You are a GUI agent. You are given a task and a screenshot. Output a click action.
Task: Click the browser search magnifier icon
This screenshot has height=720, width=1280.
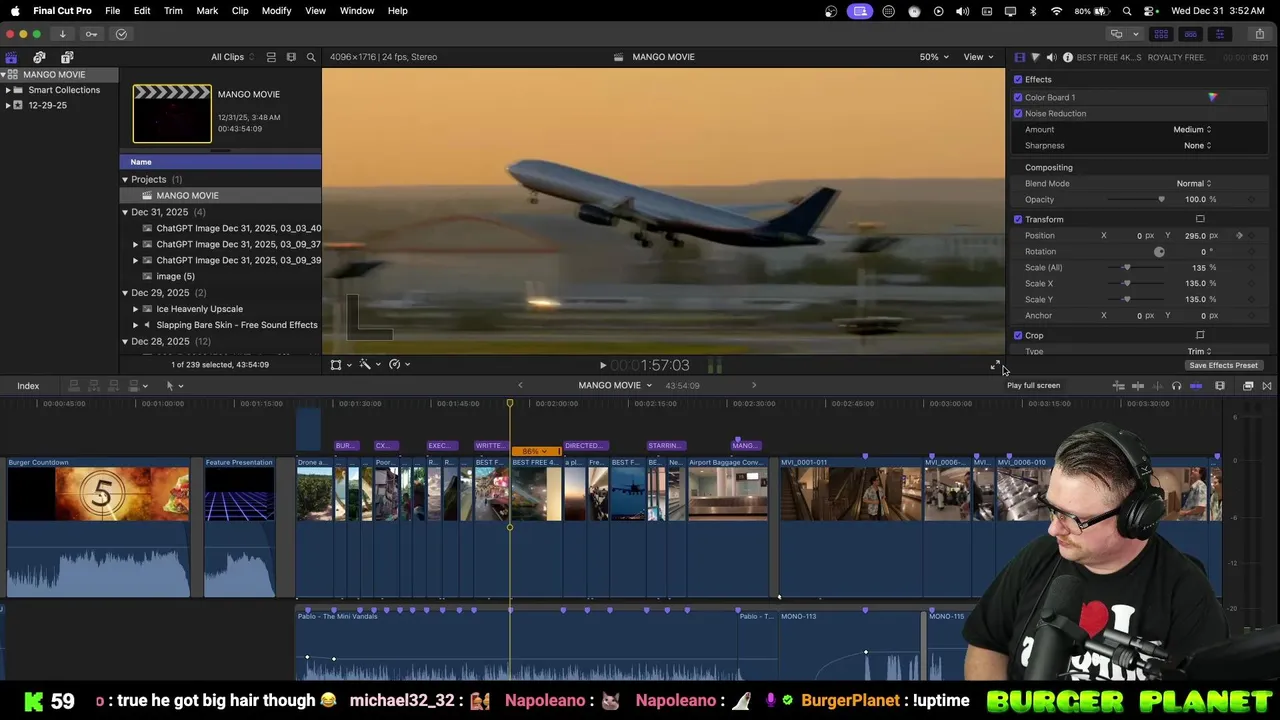coord(311,57)
